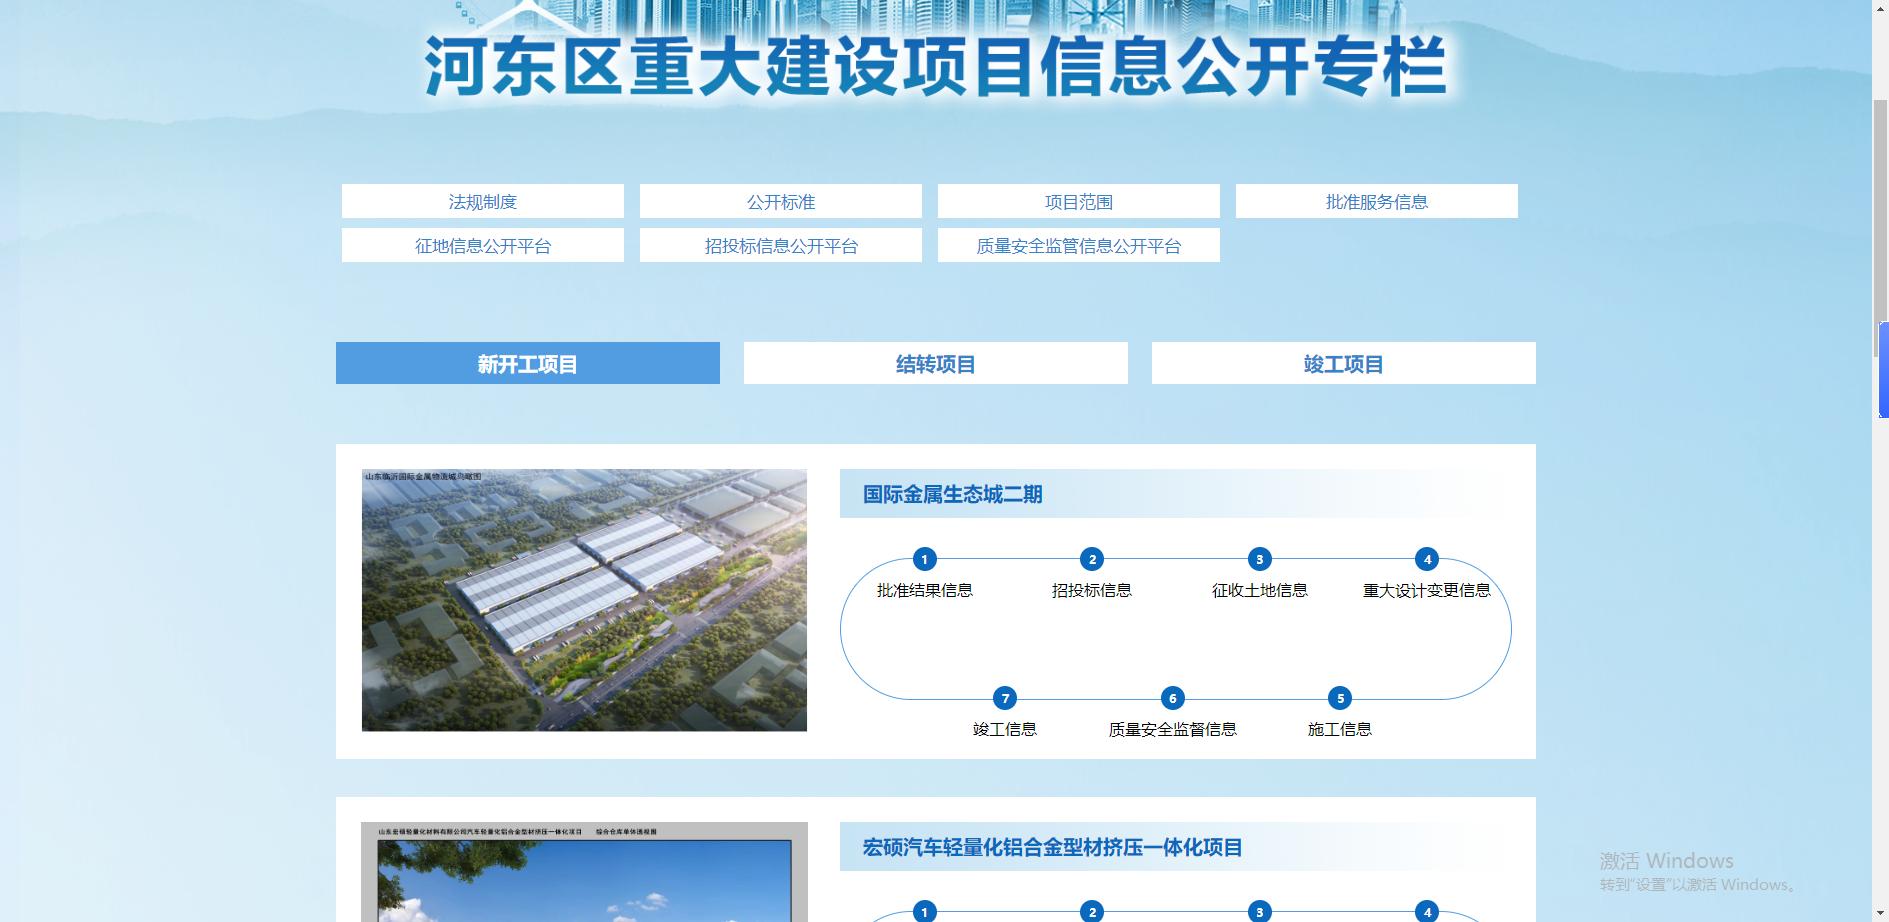Open the 公开标准 link

[x=780, y=201]
